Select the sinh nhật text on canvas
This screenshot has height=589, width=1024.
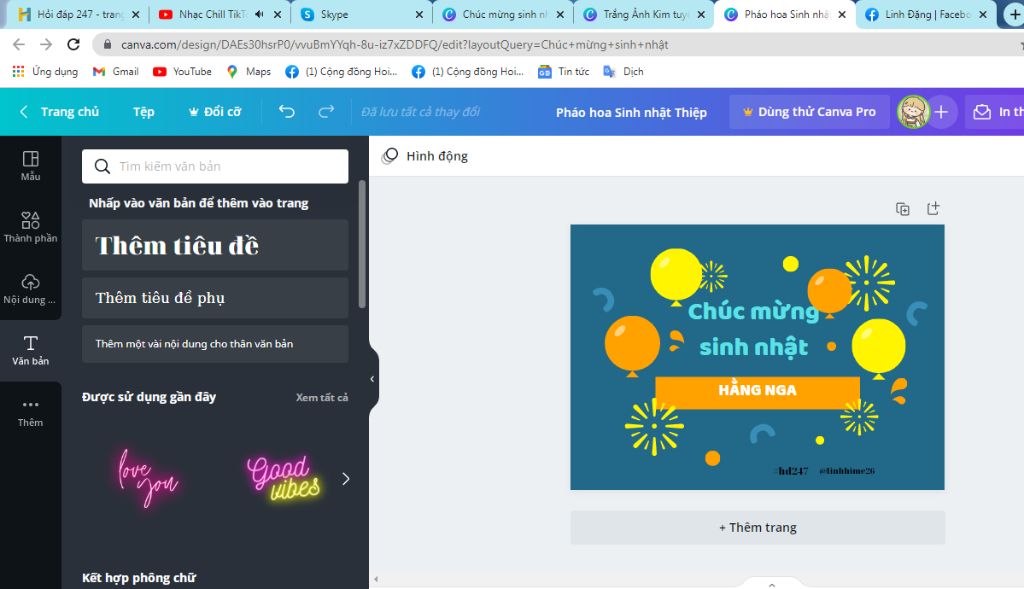tap(754, 347)
